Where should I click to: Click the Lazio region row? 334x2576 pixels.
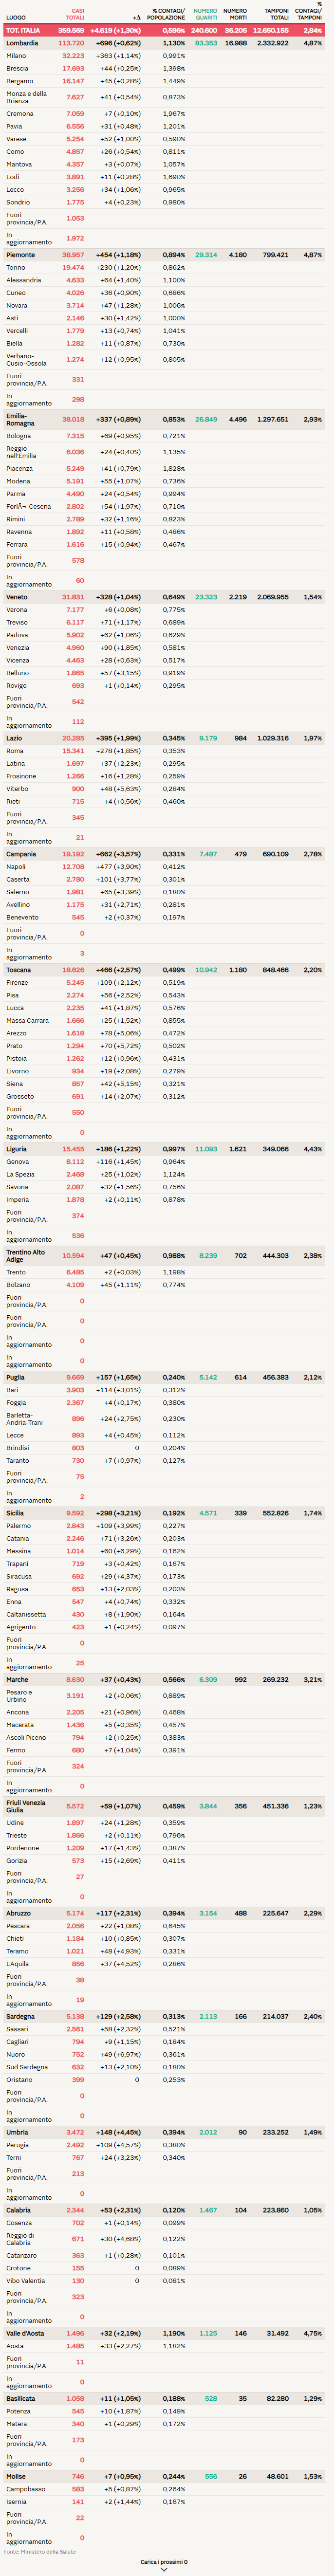pos(14,738)
